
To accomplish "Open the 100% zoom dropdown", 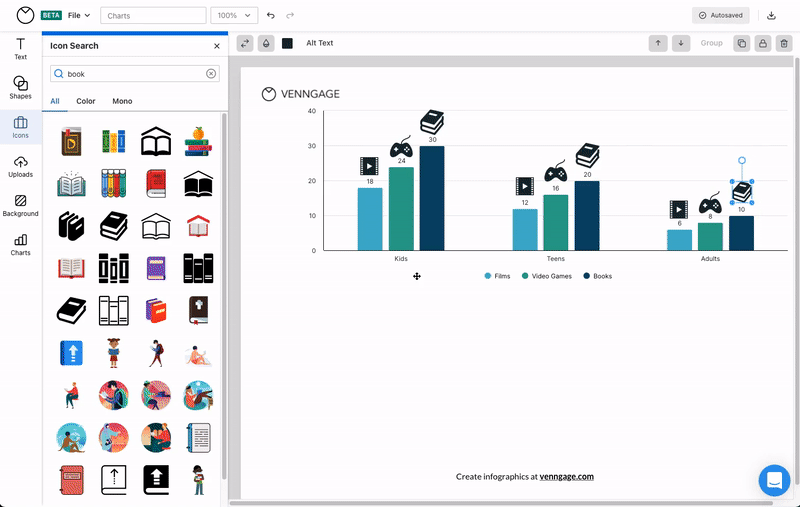I will (234, 15).
